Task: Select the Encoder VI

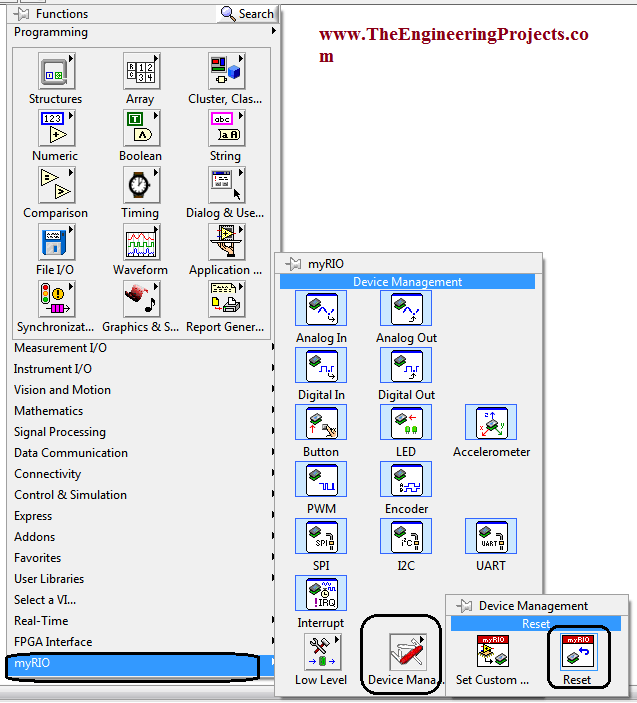Action: (406, 479)
